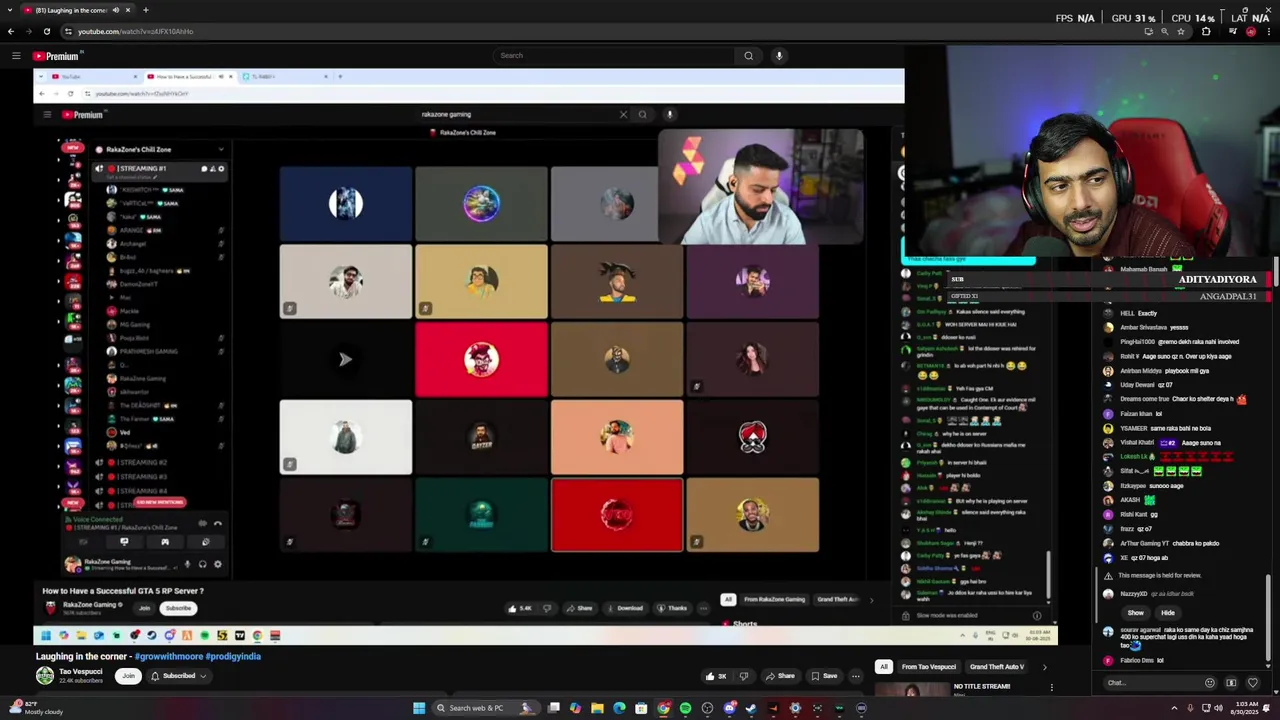
Task: Go back to the previous page
Action: click(x=11, y=31)
